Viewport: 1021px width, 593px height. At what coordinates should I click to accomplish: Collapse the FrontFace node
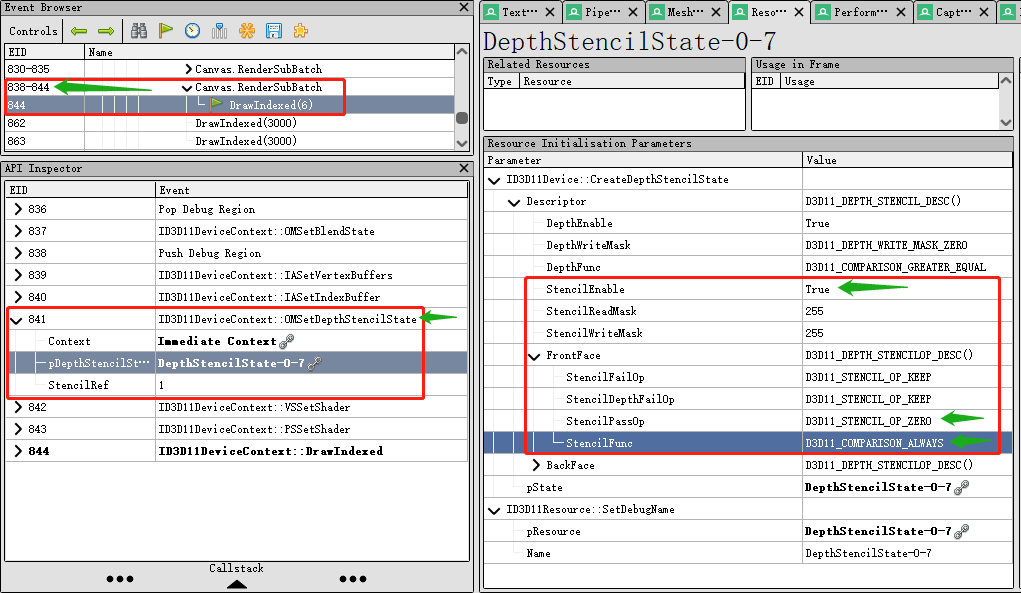pyautogui.click(x=534, y=356)
